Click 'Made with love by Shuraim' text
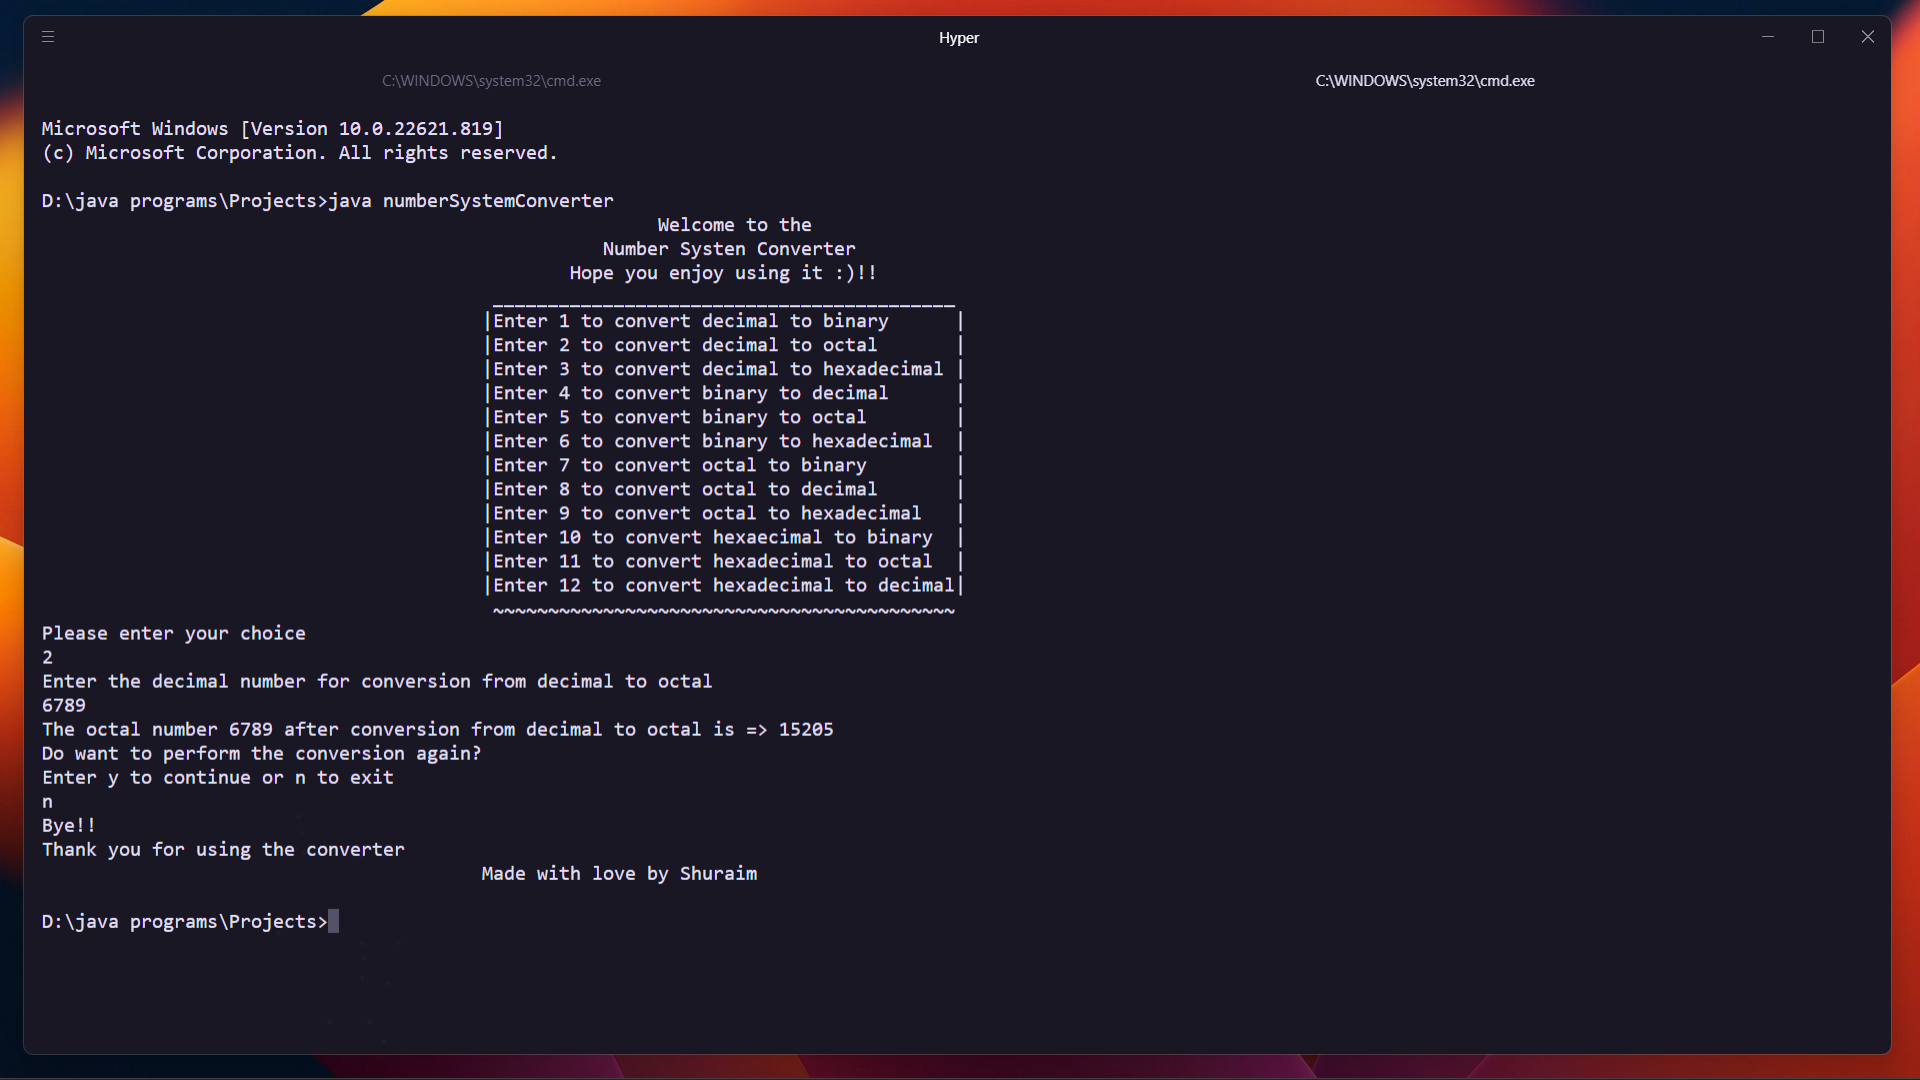 coord(618,873)
